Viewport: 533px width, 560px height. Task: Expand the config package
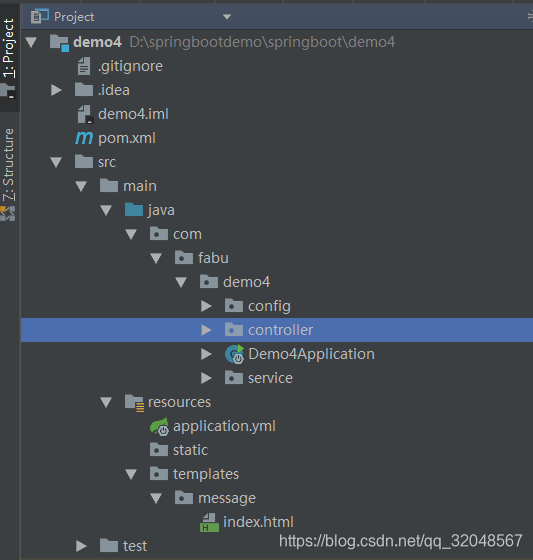click(x=206, y=306)
